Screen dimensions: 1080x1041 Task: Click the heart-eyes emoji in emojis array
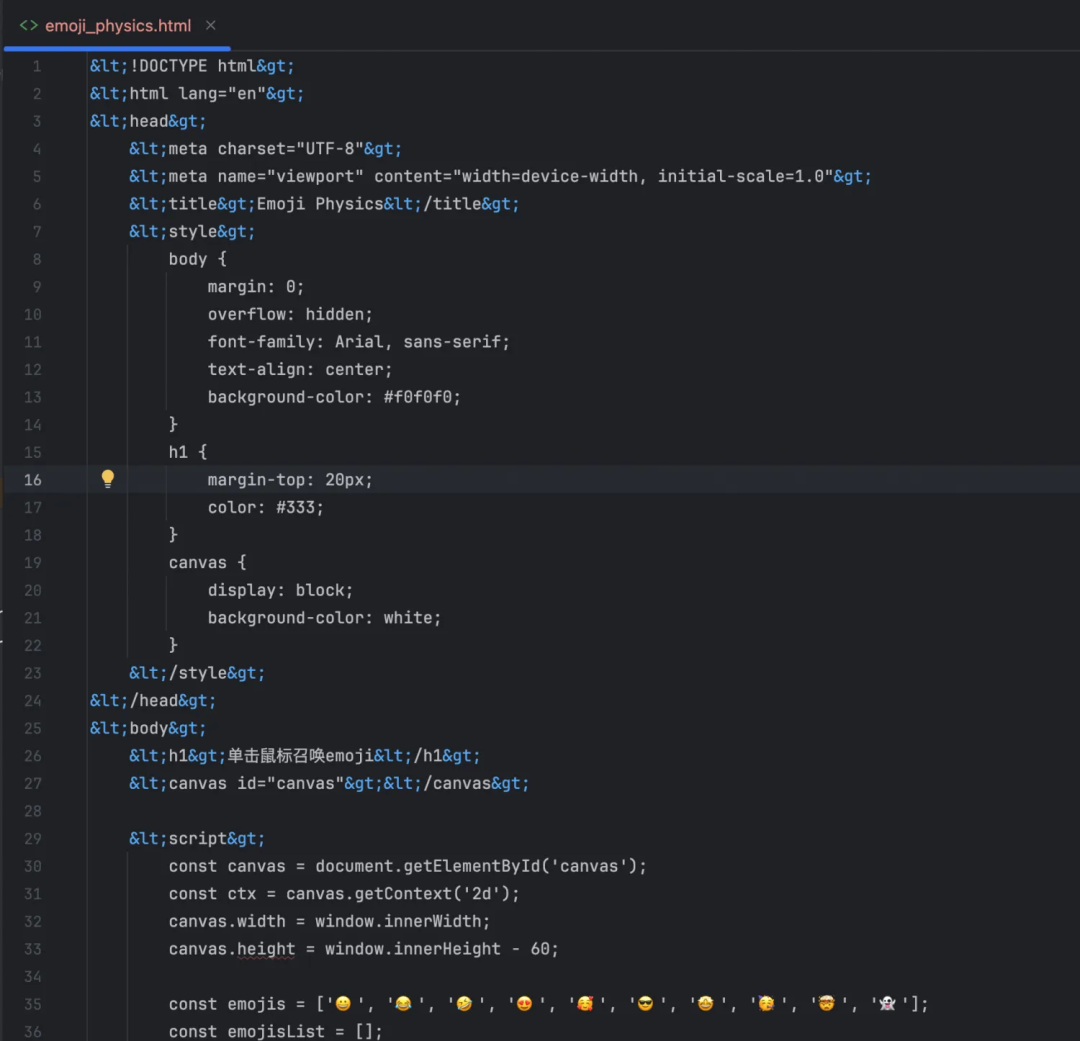pyautogui.click(x=524, y=1004)
